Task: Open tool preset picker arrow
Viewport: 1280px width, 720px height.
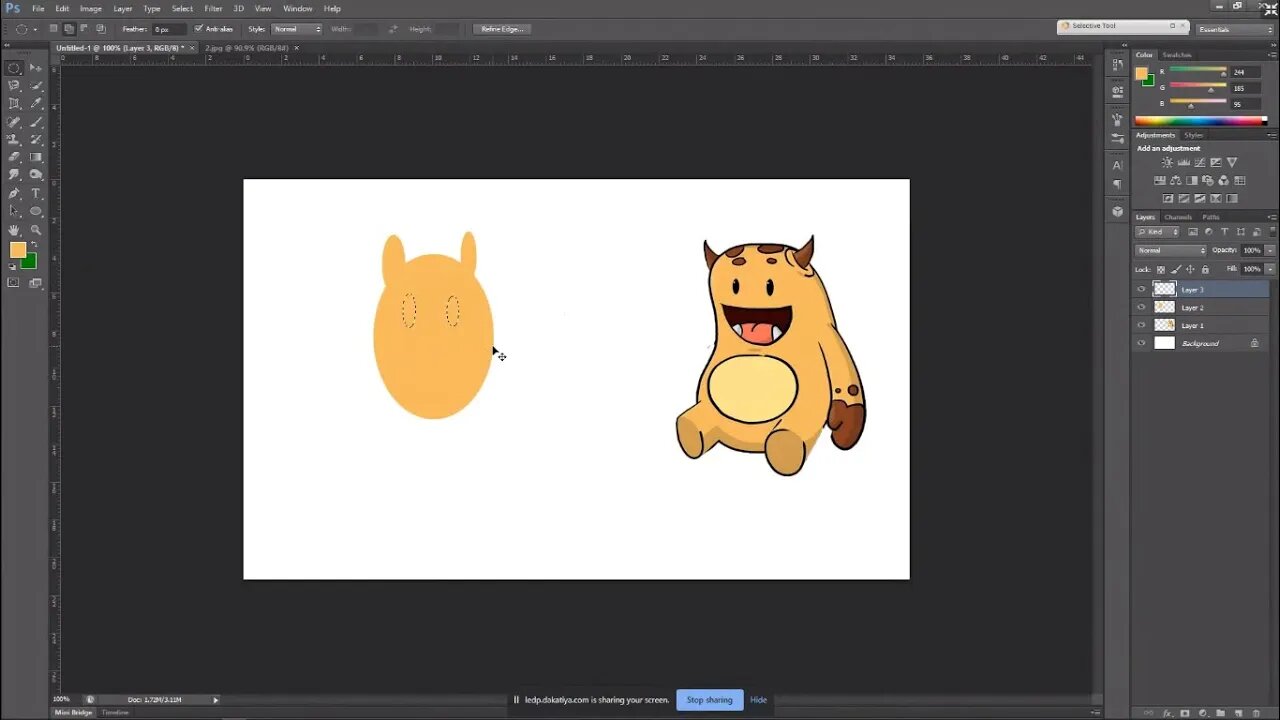Action: (x=35, y=29)
